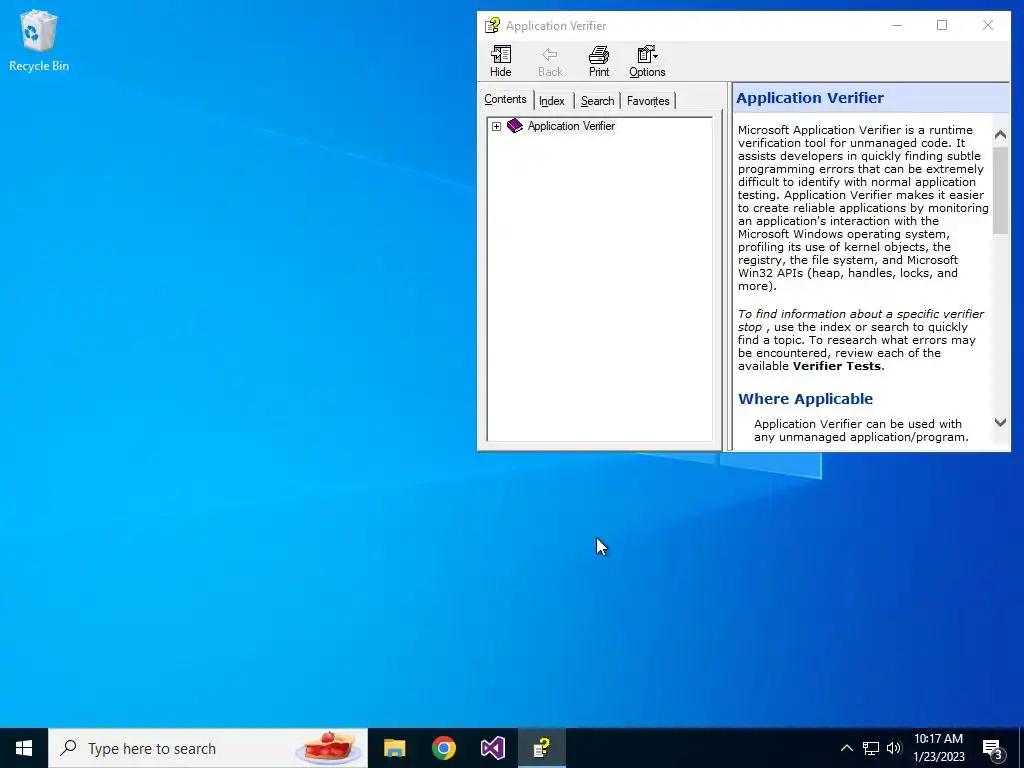Select the purple Application Verifier book icon
Image resolution: width=1024 pixels, height=768 pixels.
pyautogui.click(x=515, y=125)
